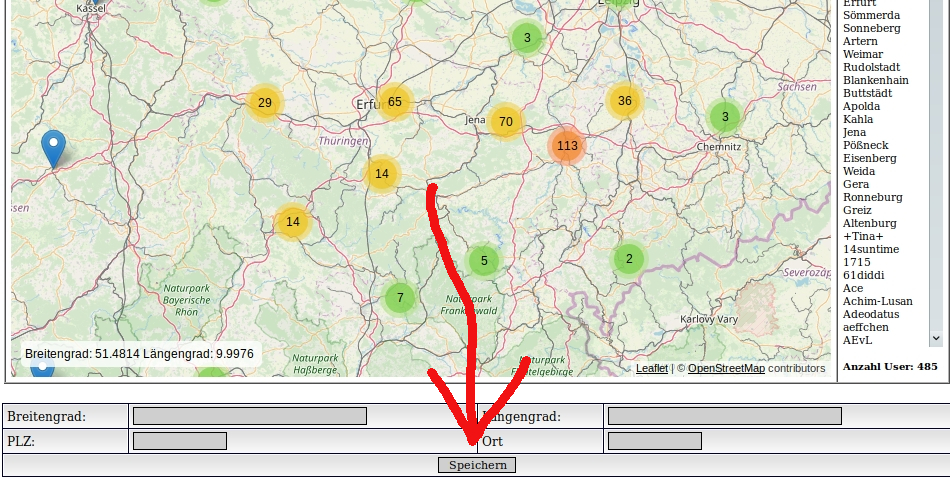Click the green cluster marker 7
The height and width of the screenshot is (485, 950).
pos(400,298)
